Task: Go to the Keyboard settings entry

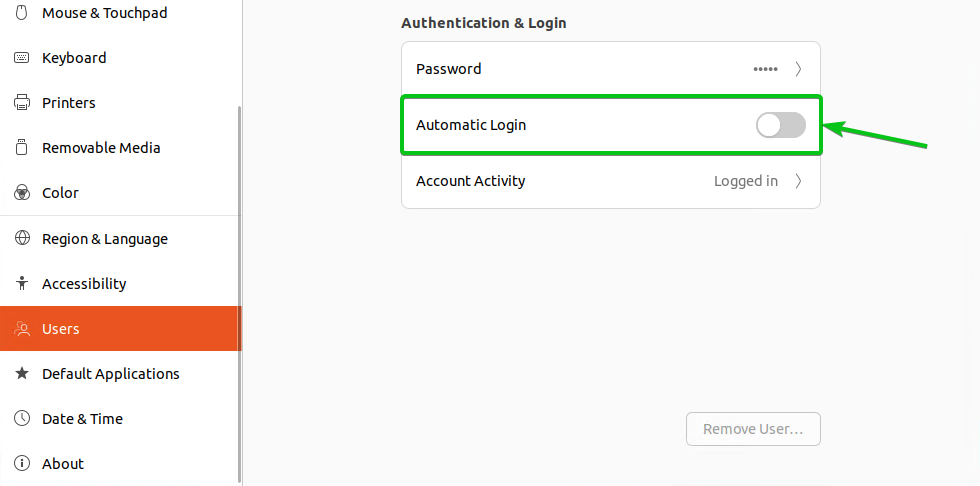Action: 121,57
